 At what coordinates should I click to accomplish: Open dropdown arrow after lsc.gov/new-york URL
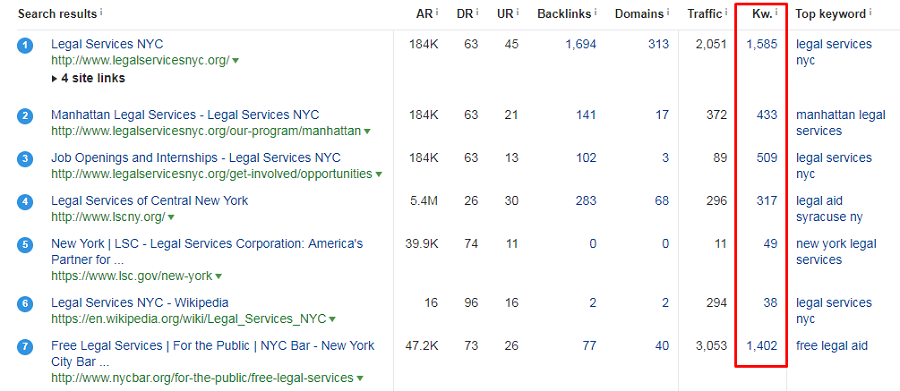point(218,277)
